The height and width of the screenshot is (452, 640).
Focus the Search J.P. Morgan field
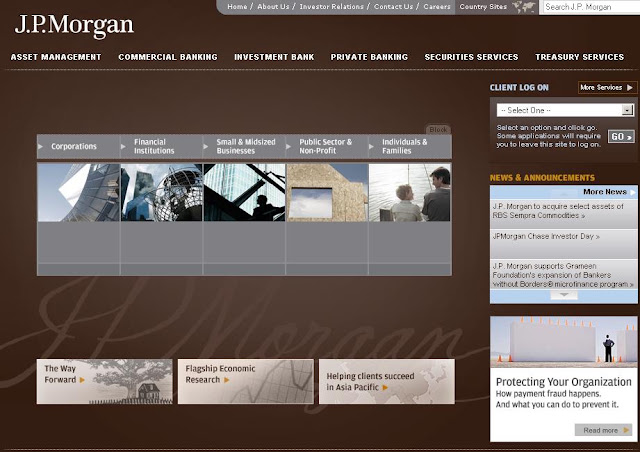tap(590, 7)
